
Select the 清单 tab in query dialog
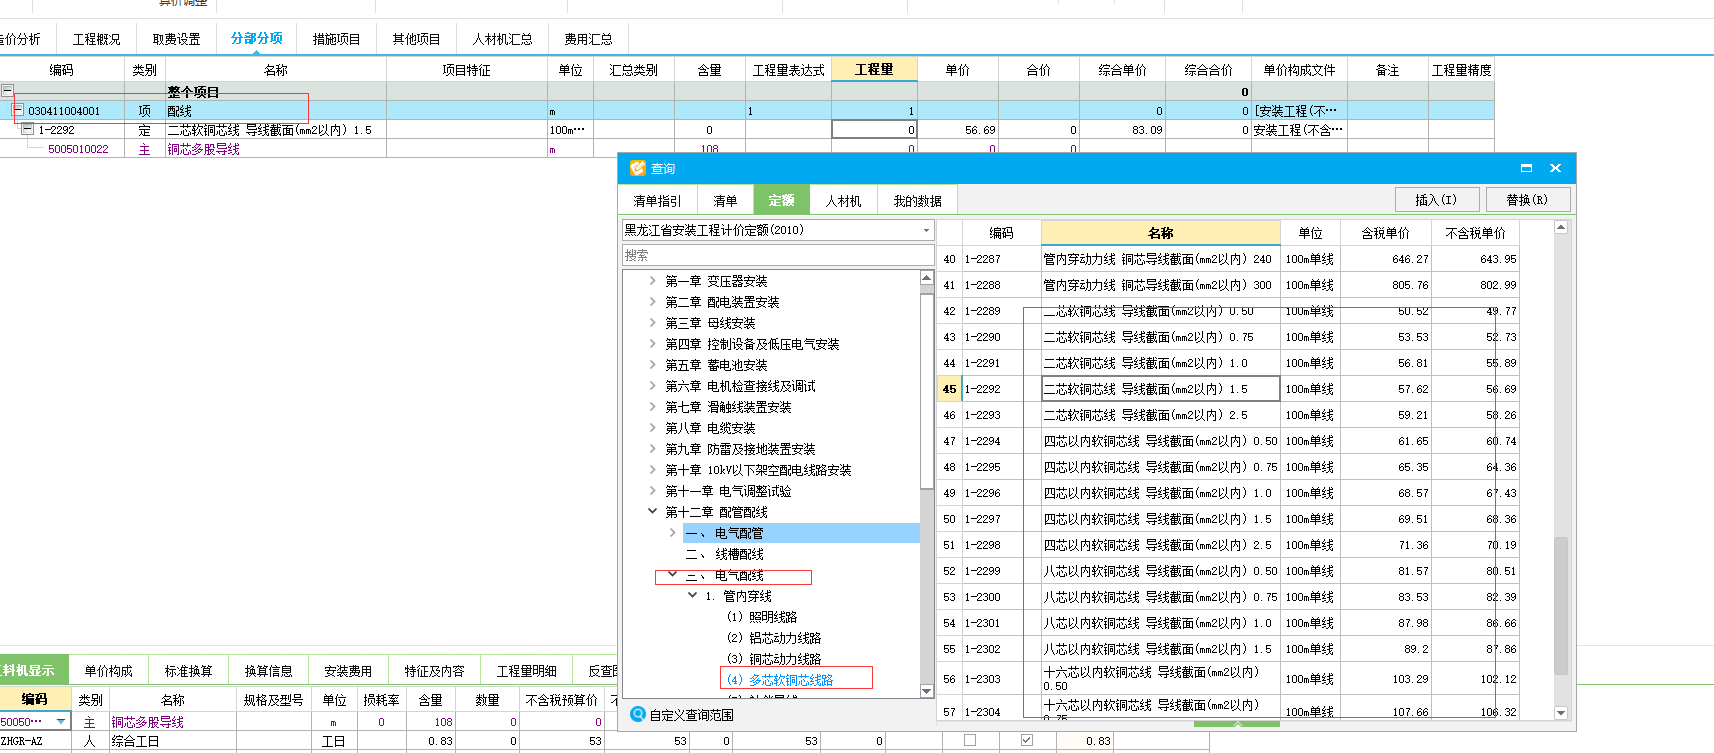[x=725, y=201]
